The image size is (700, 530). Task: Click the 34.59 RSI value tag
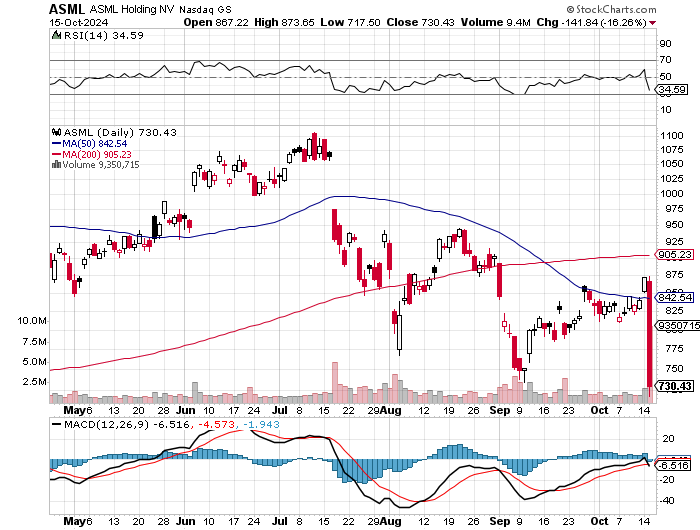670,89
